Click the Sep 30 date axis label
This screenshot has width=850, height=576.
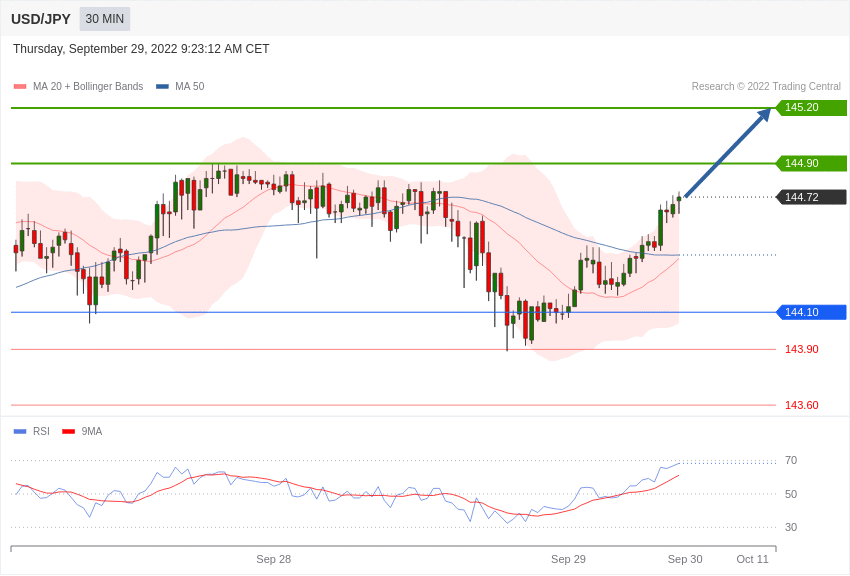(685, 559)
